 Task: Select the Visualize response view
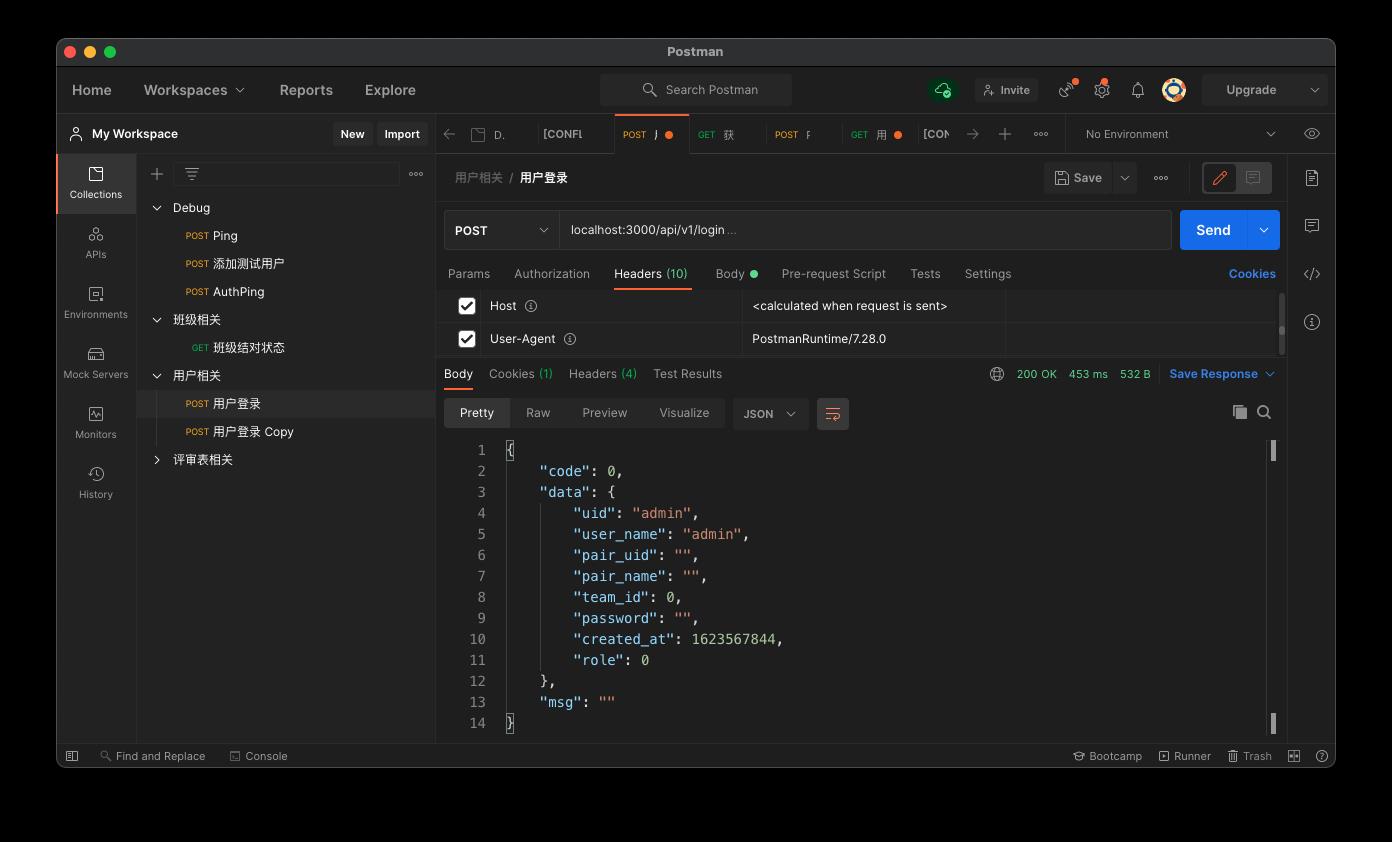click(x=684, y=413)
